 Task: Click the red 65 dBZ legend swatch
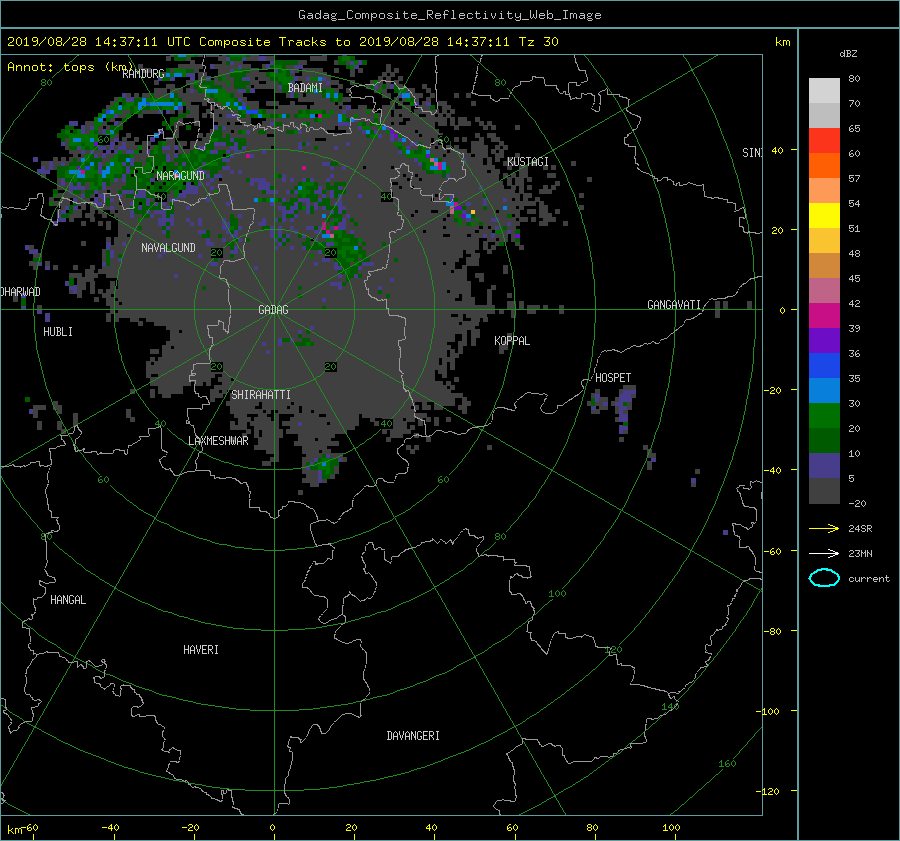click(x=824, y=140)
